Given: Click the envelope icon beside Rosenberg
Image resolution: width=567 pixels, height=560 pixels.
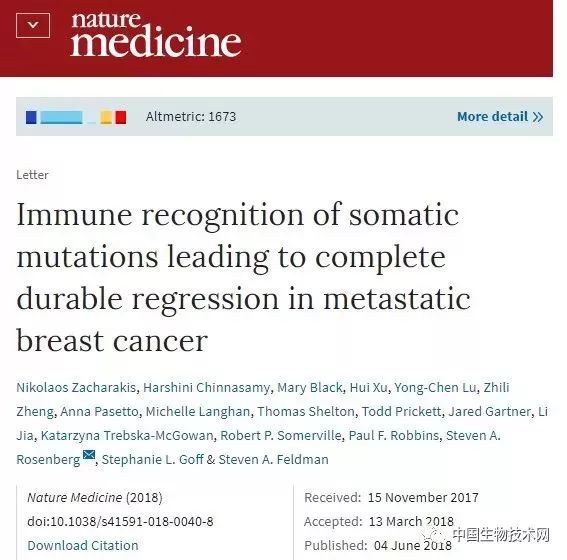Looking at the screenshot, I should pos(89,454).
